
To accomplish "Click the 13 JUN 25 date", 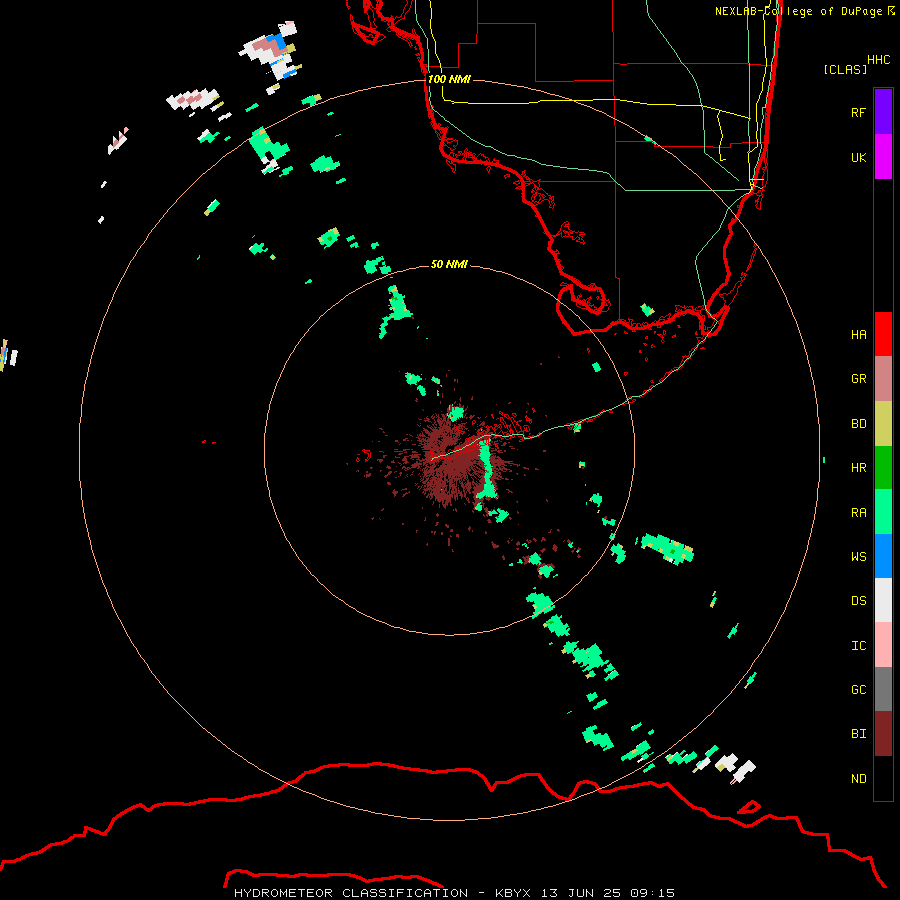I will pos(581,893).
